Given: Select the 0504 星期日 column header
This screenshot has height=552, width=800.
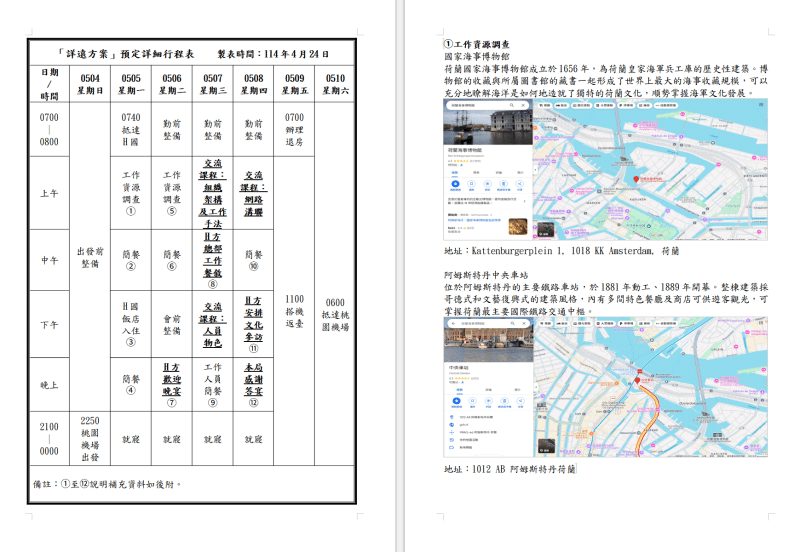Looking at the screenshot, I should pos(90,84).
